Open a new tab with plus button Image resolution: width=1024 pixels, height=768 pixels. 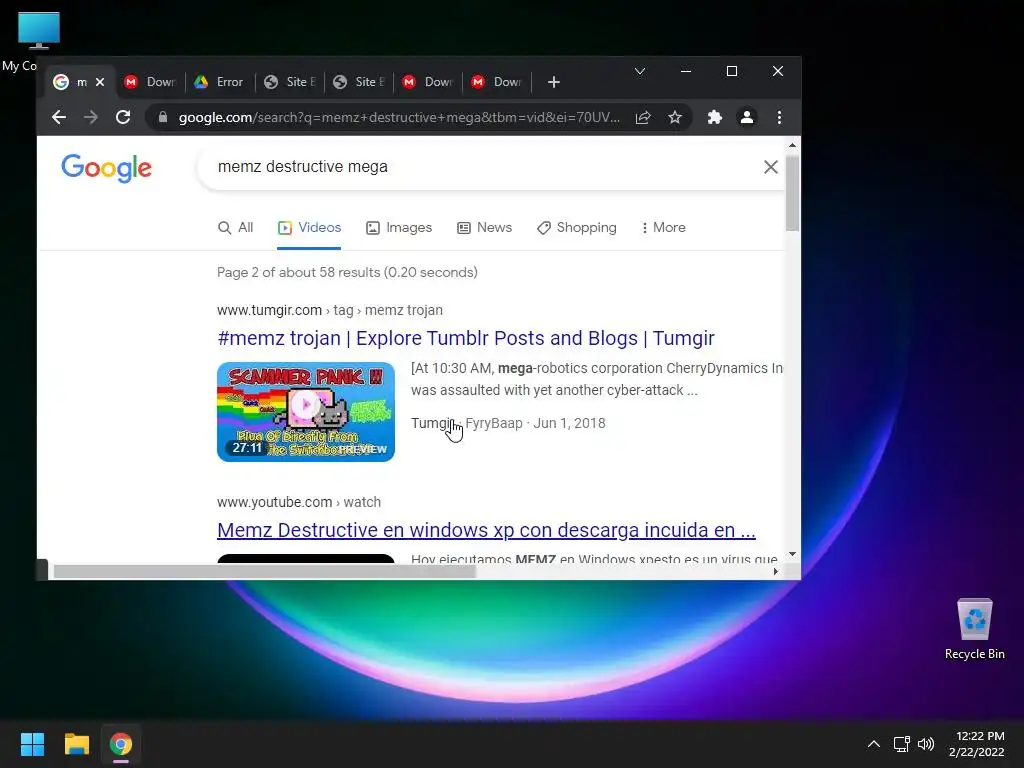point(554,82)
